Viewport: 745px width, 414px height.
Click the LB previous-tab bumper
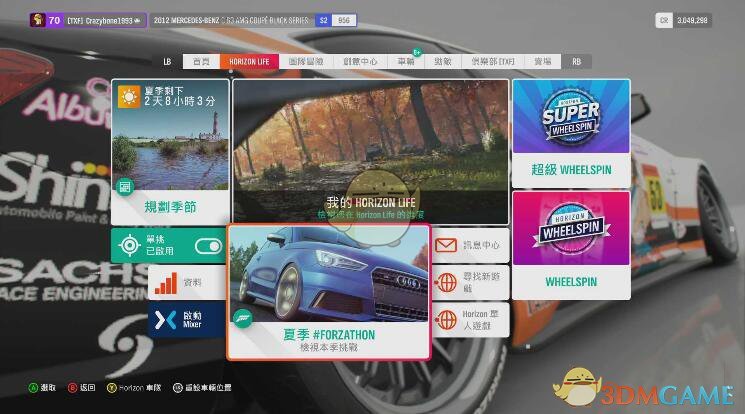(167, 62)
